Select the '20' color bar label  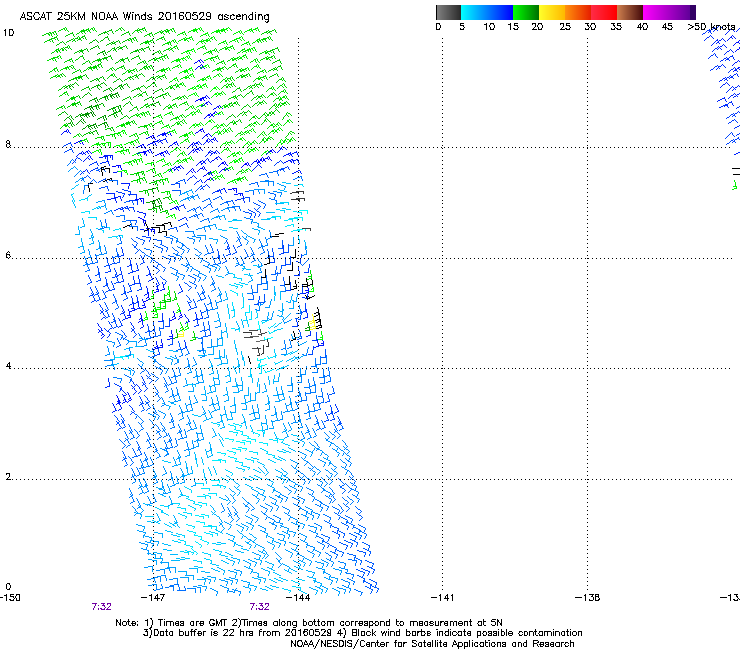pos(537,27)
